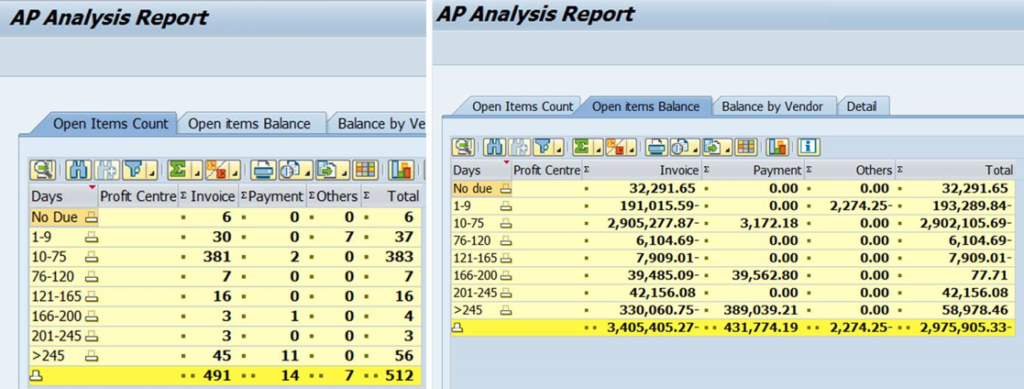Click Total column header in Open items Balance table

coord(955,170)
